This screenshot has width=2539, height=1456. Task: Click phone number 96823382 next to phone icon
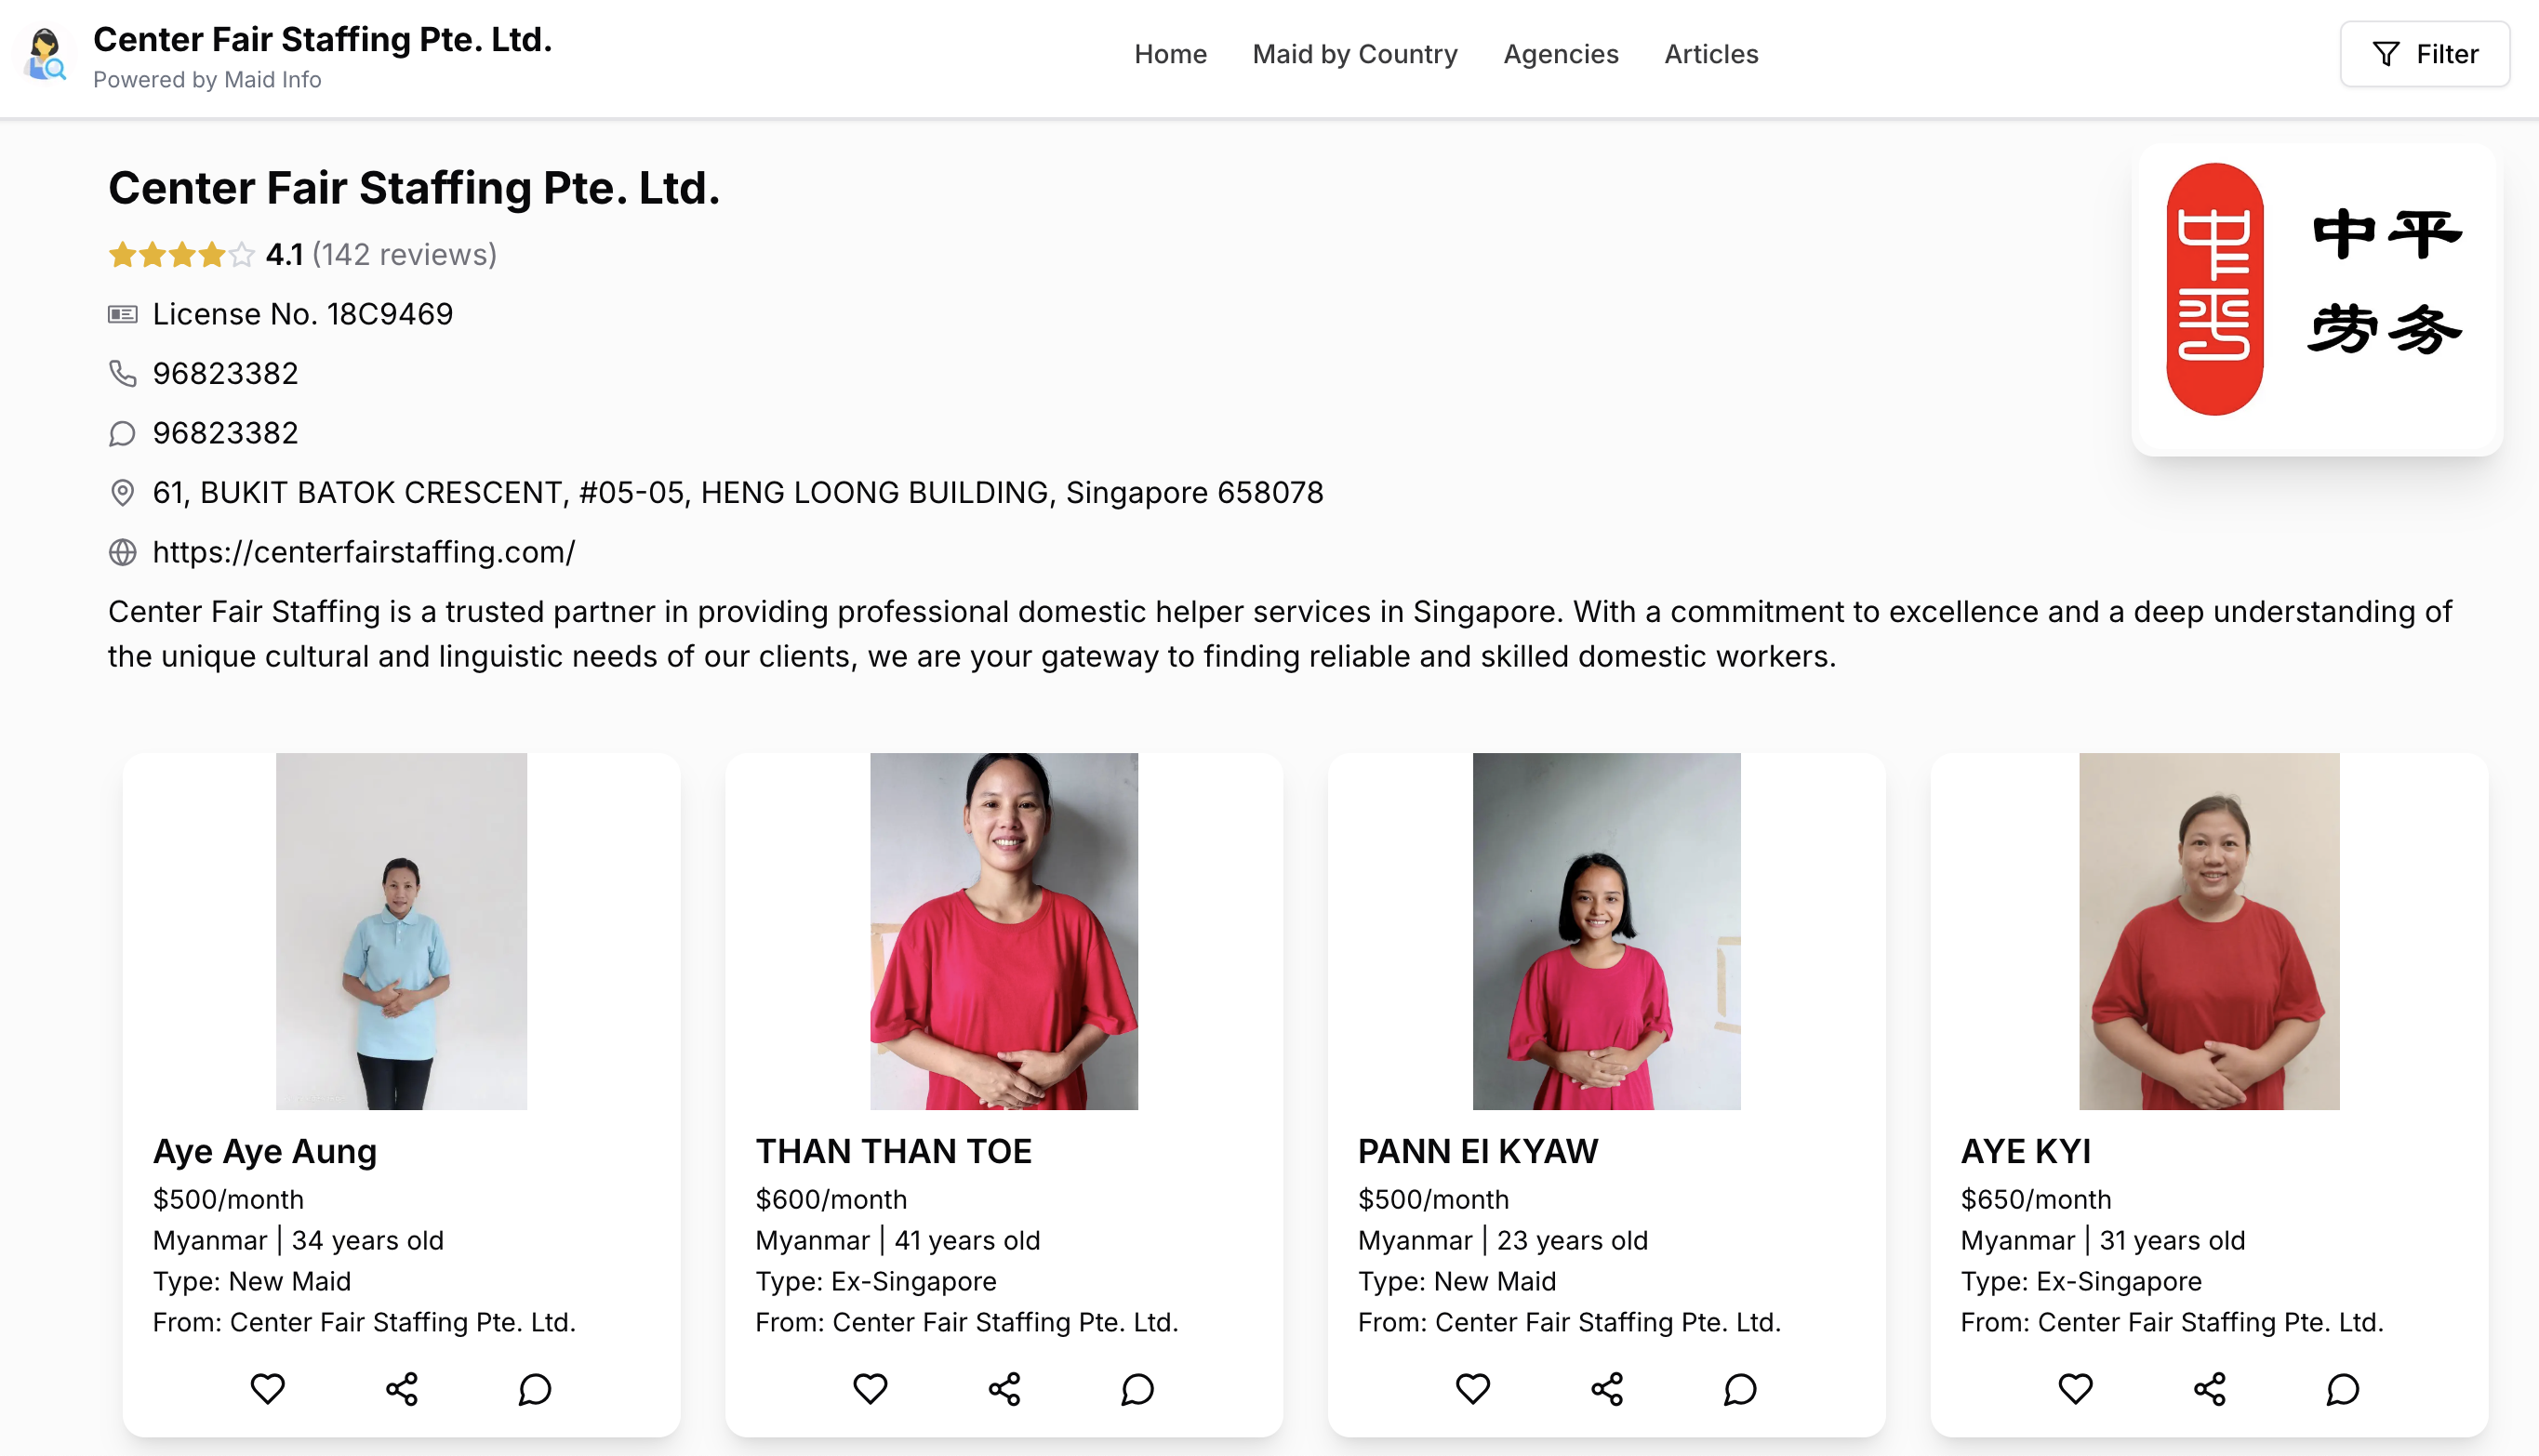coord(226,374)
